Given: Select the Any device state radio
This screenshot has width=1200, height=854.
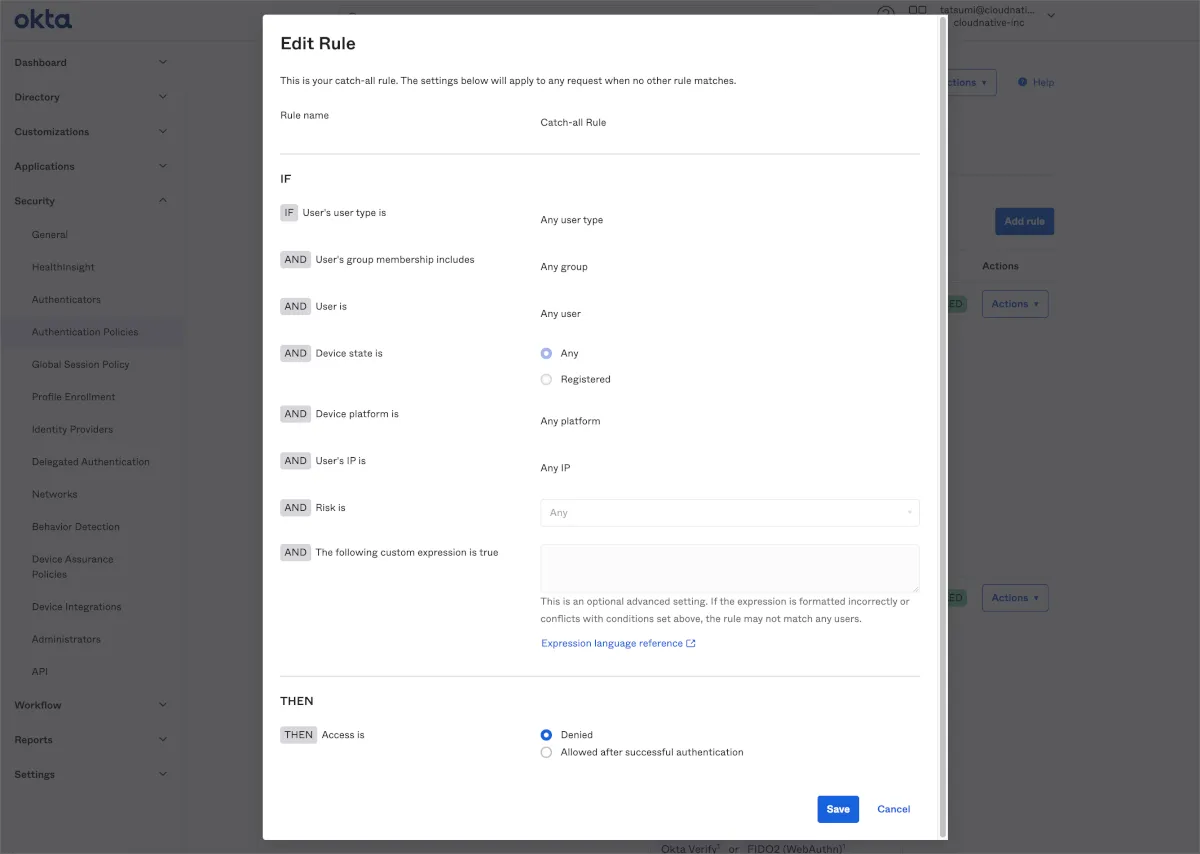Looking at the screenshot, I should pos(546,353).
